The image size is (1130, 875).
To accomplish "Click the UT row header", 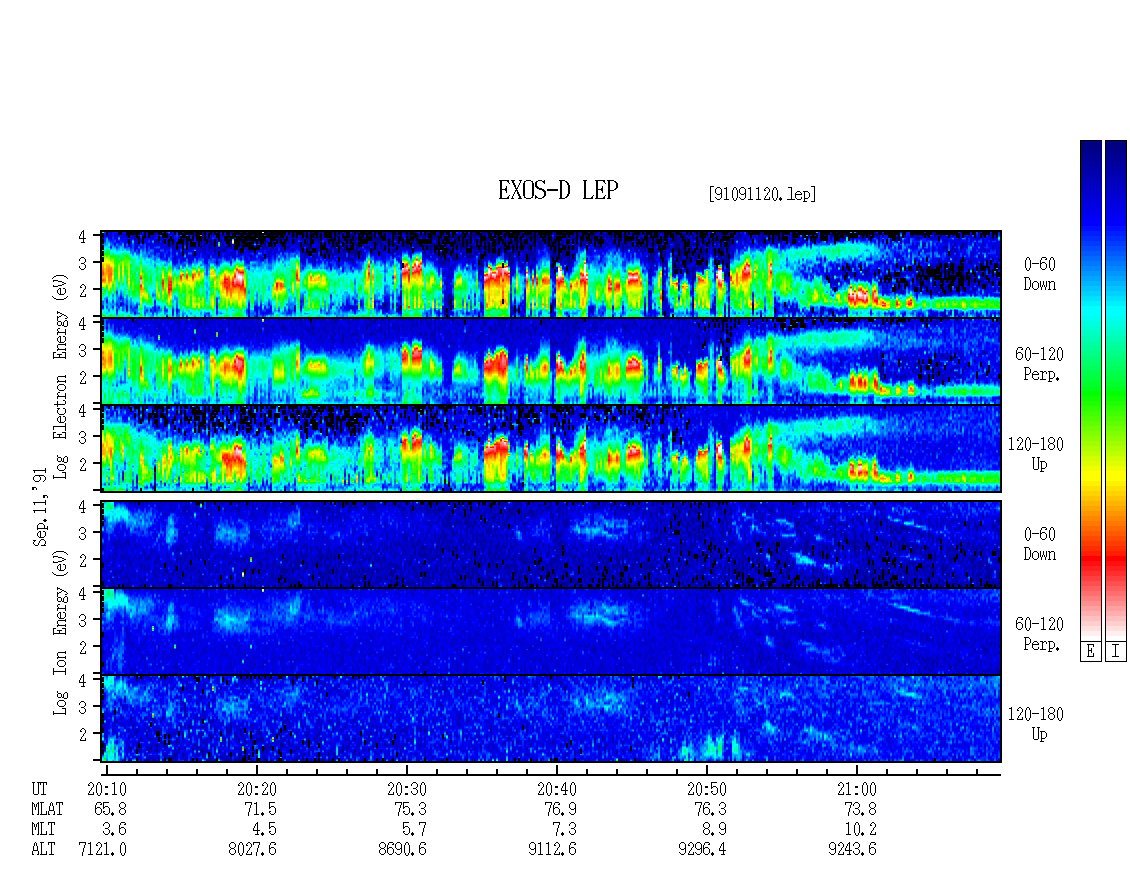I will click(39, 789).
